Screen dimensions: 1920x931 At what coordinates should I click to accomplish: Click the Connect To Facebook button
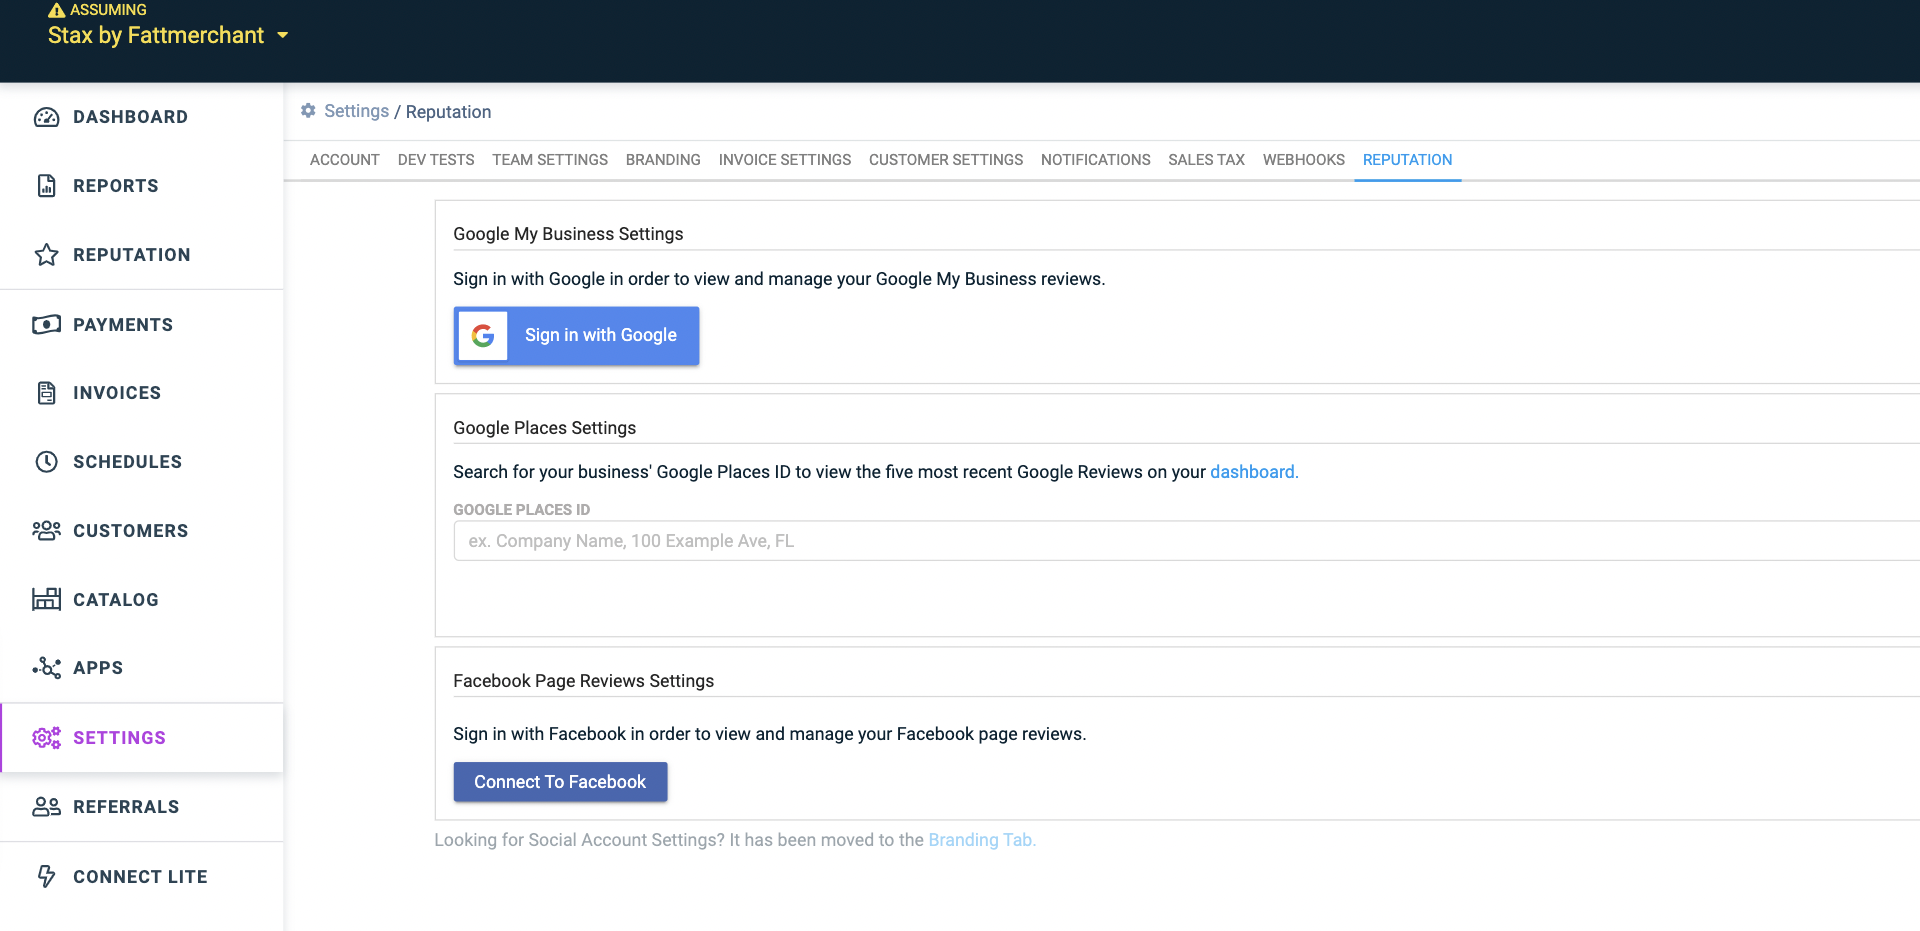click(560, 782)
